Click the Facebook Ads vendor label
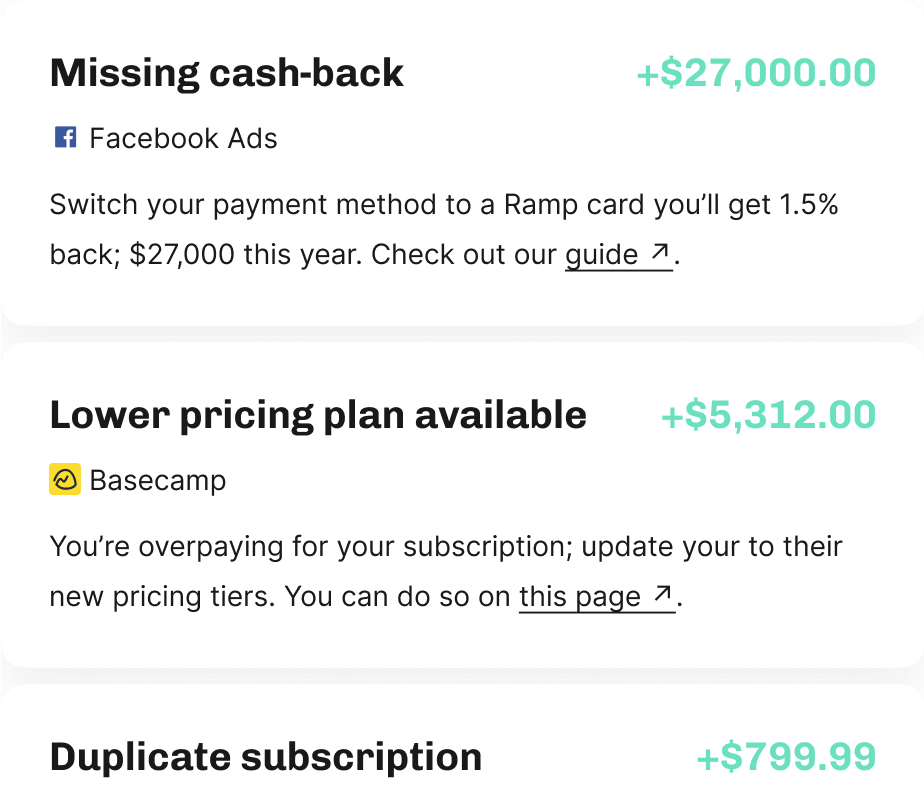Viewport: 924px width, 800px height. click(x=183, y=138)
